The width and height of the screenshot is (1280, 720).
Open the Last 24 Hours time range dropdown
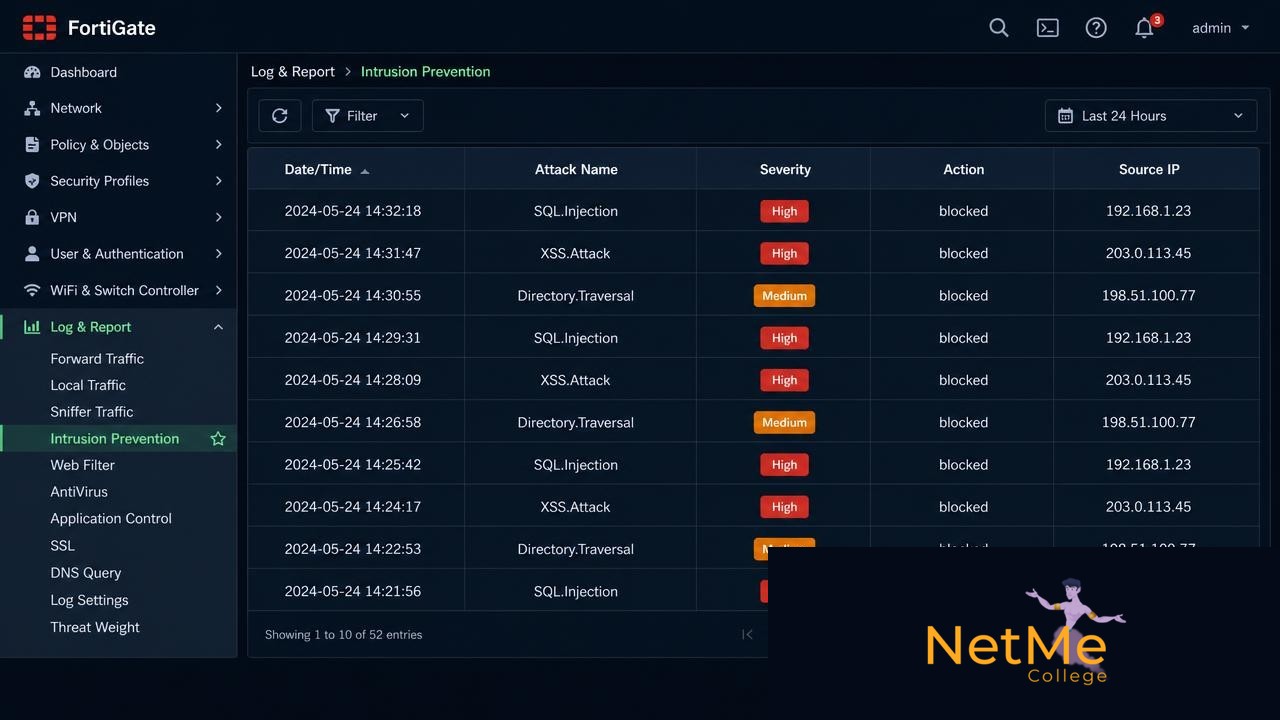1151,116
